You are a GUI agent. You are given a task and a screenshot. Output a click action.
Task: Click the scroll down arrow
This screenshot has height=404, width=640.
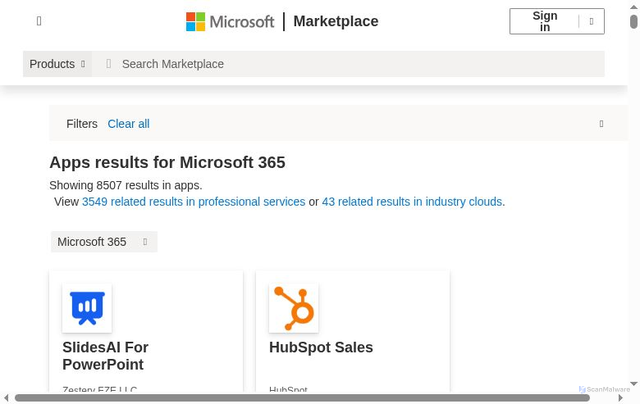click(x=633, y=384)
